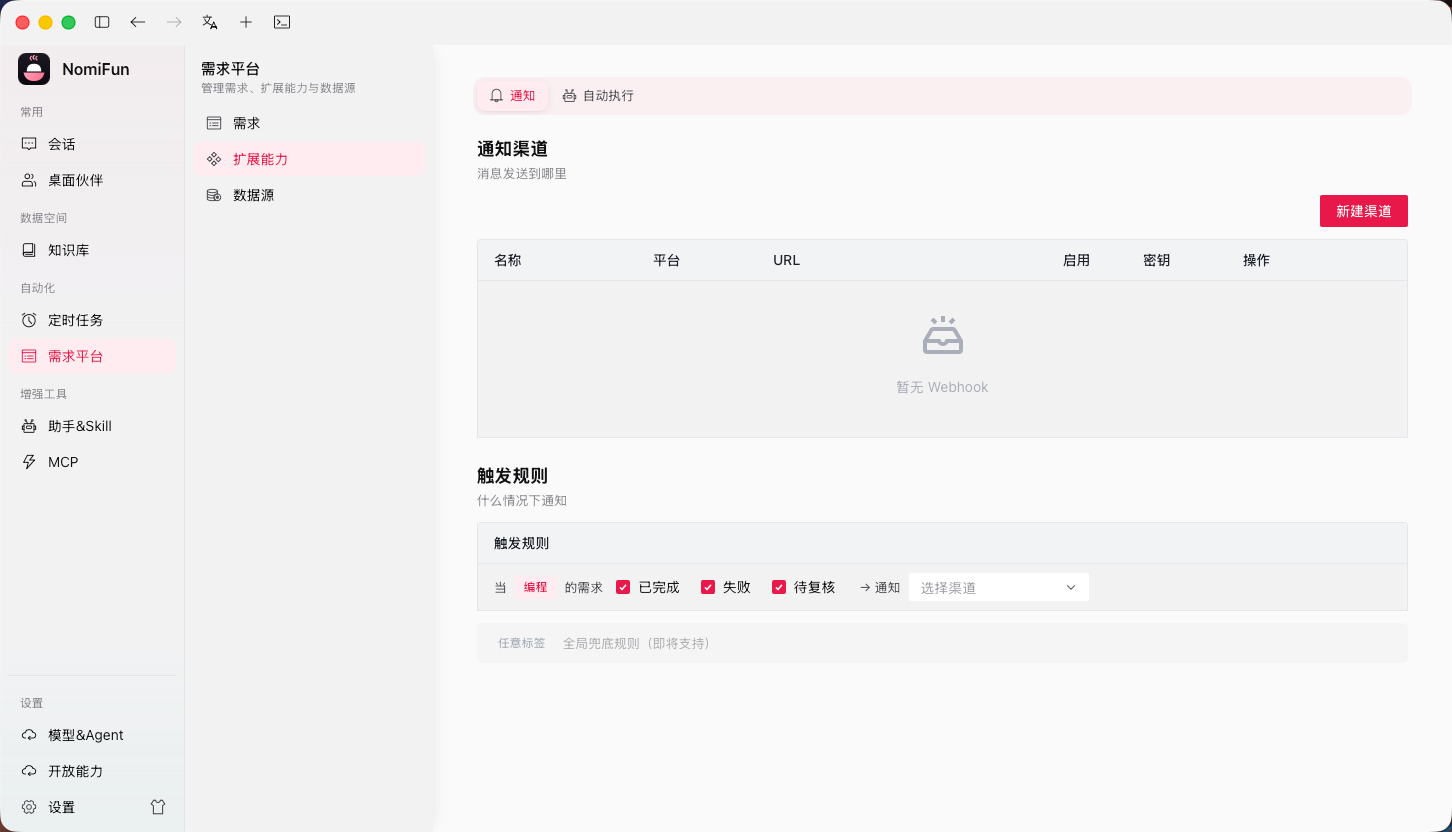The width and height of the screenshot is (1452, 832).
Task: Select 需求 in secondary panel
Action: coord(310,123)
